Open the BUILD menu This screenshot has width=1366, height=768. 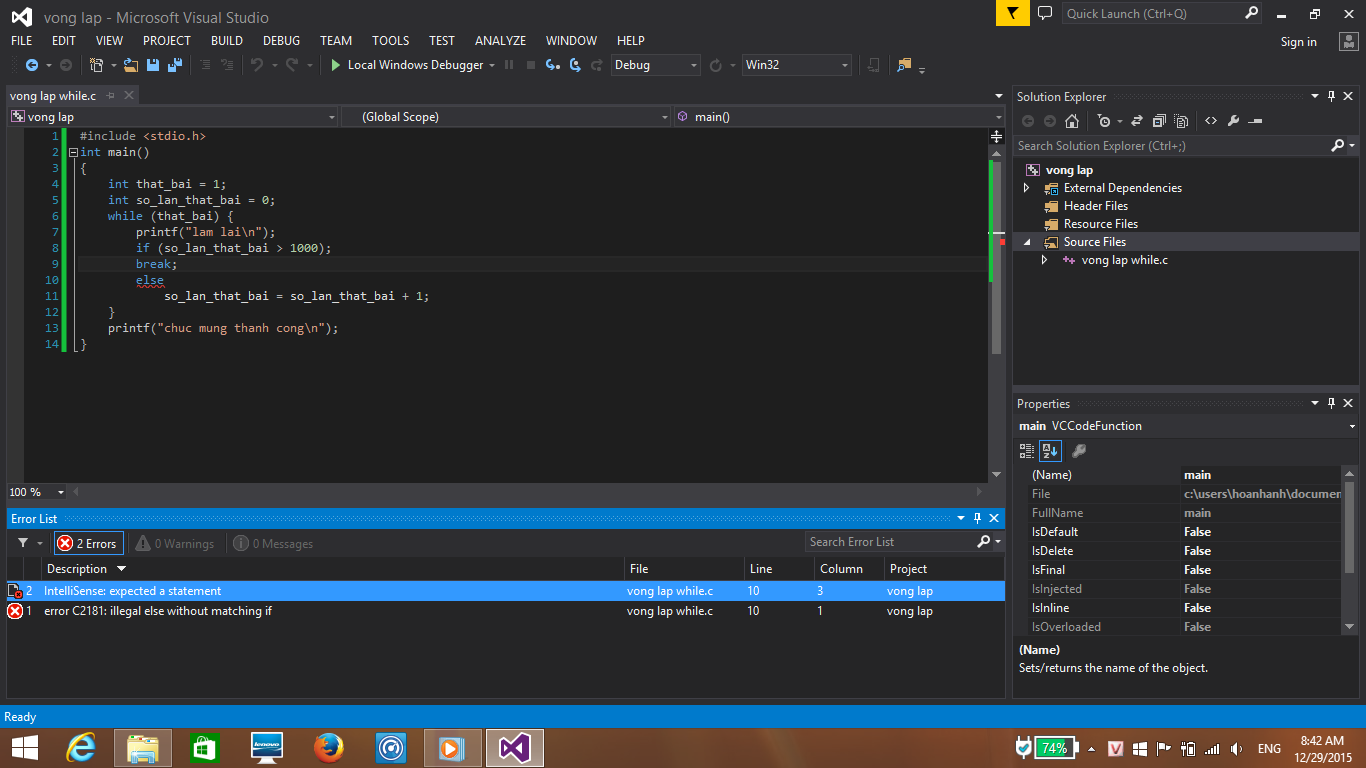pos(227,41)
